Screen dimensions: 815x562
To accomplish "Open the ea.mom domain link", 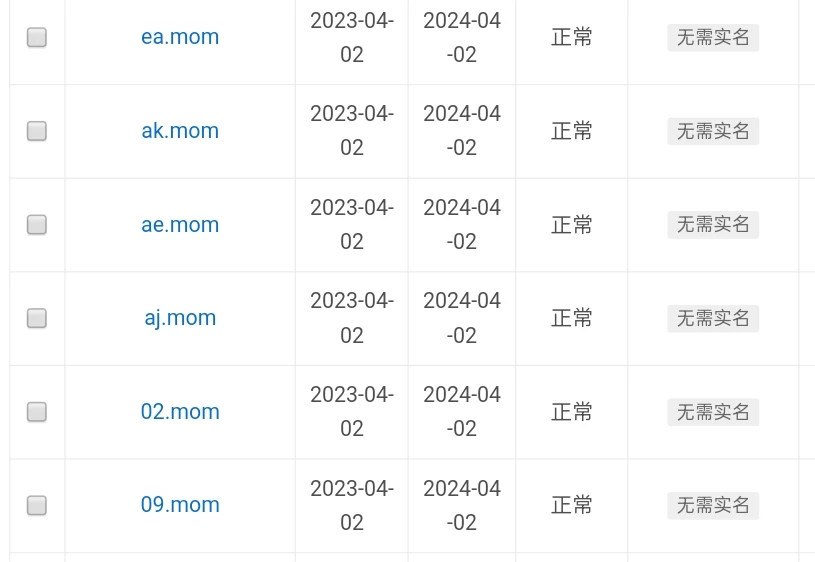I will [x=180, y=37].
